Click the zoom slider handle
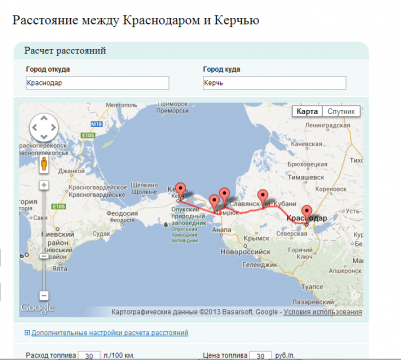This screenshot has width=401, height=360. pos(44,256)
